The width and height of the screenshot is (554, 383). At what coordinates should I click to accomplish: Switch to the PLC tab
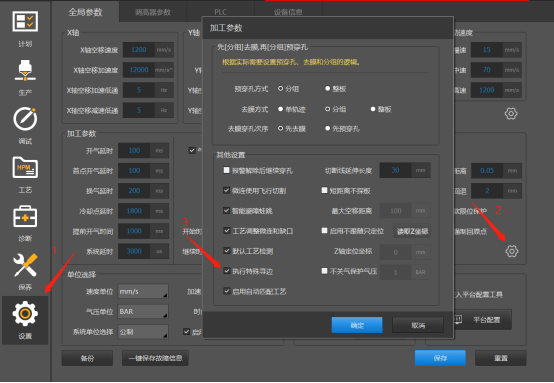220,12
